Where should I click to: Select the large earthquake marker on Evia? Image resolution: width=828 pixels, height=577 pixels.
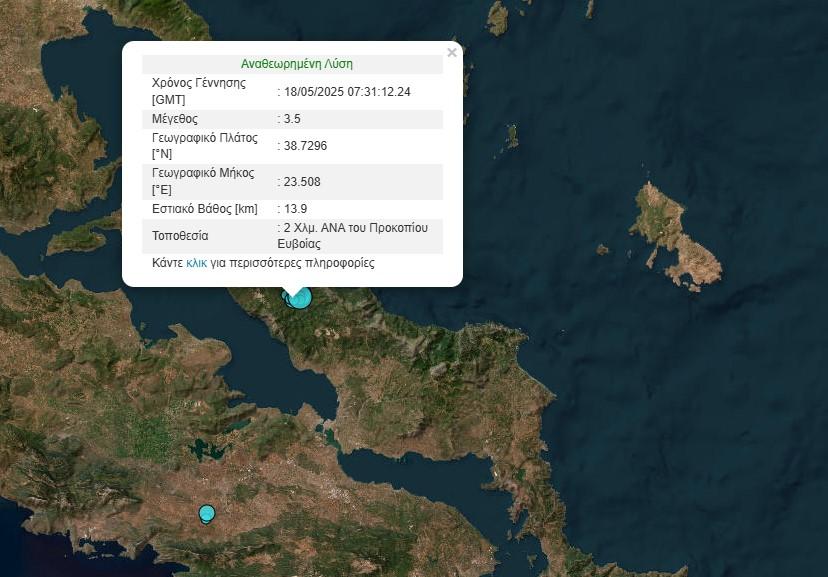[299, 297]
